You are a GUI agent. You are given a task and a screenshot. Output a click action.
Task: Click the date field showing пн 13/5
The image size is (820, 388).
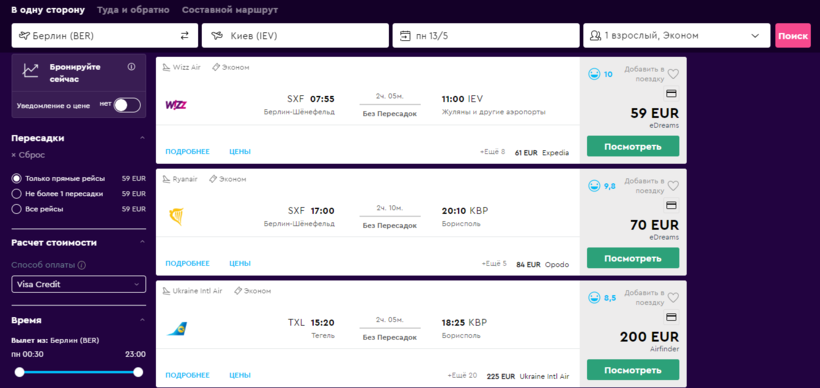tap(486, 36)
